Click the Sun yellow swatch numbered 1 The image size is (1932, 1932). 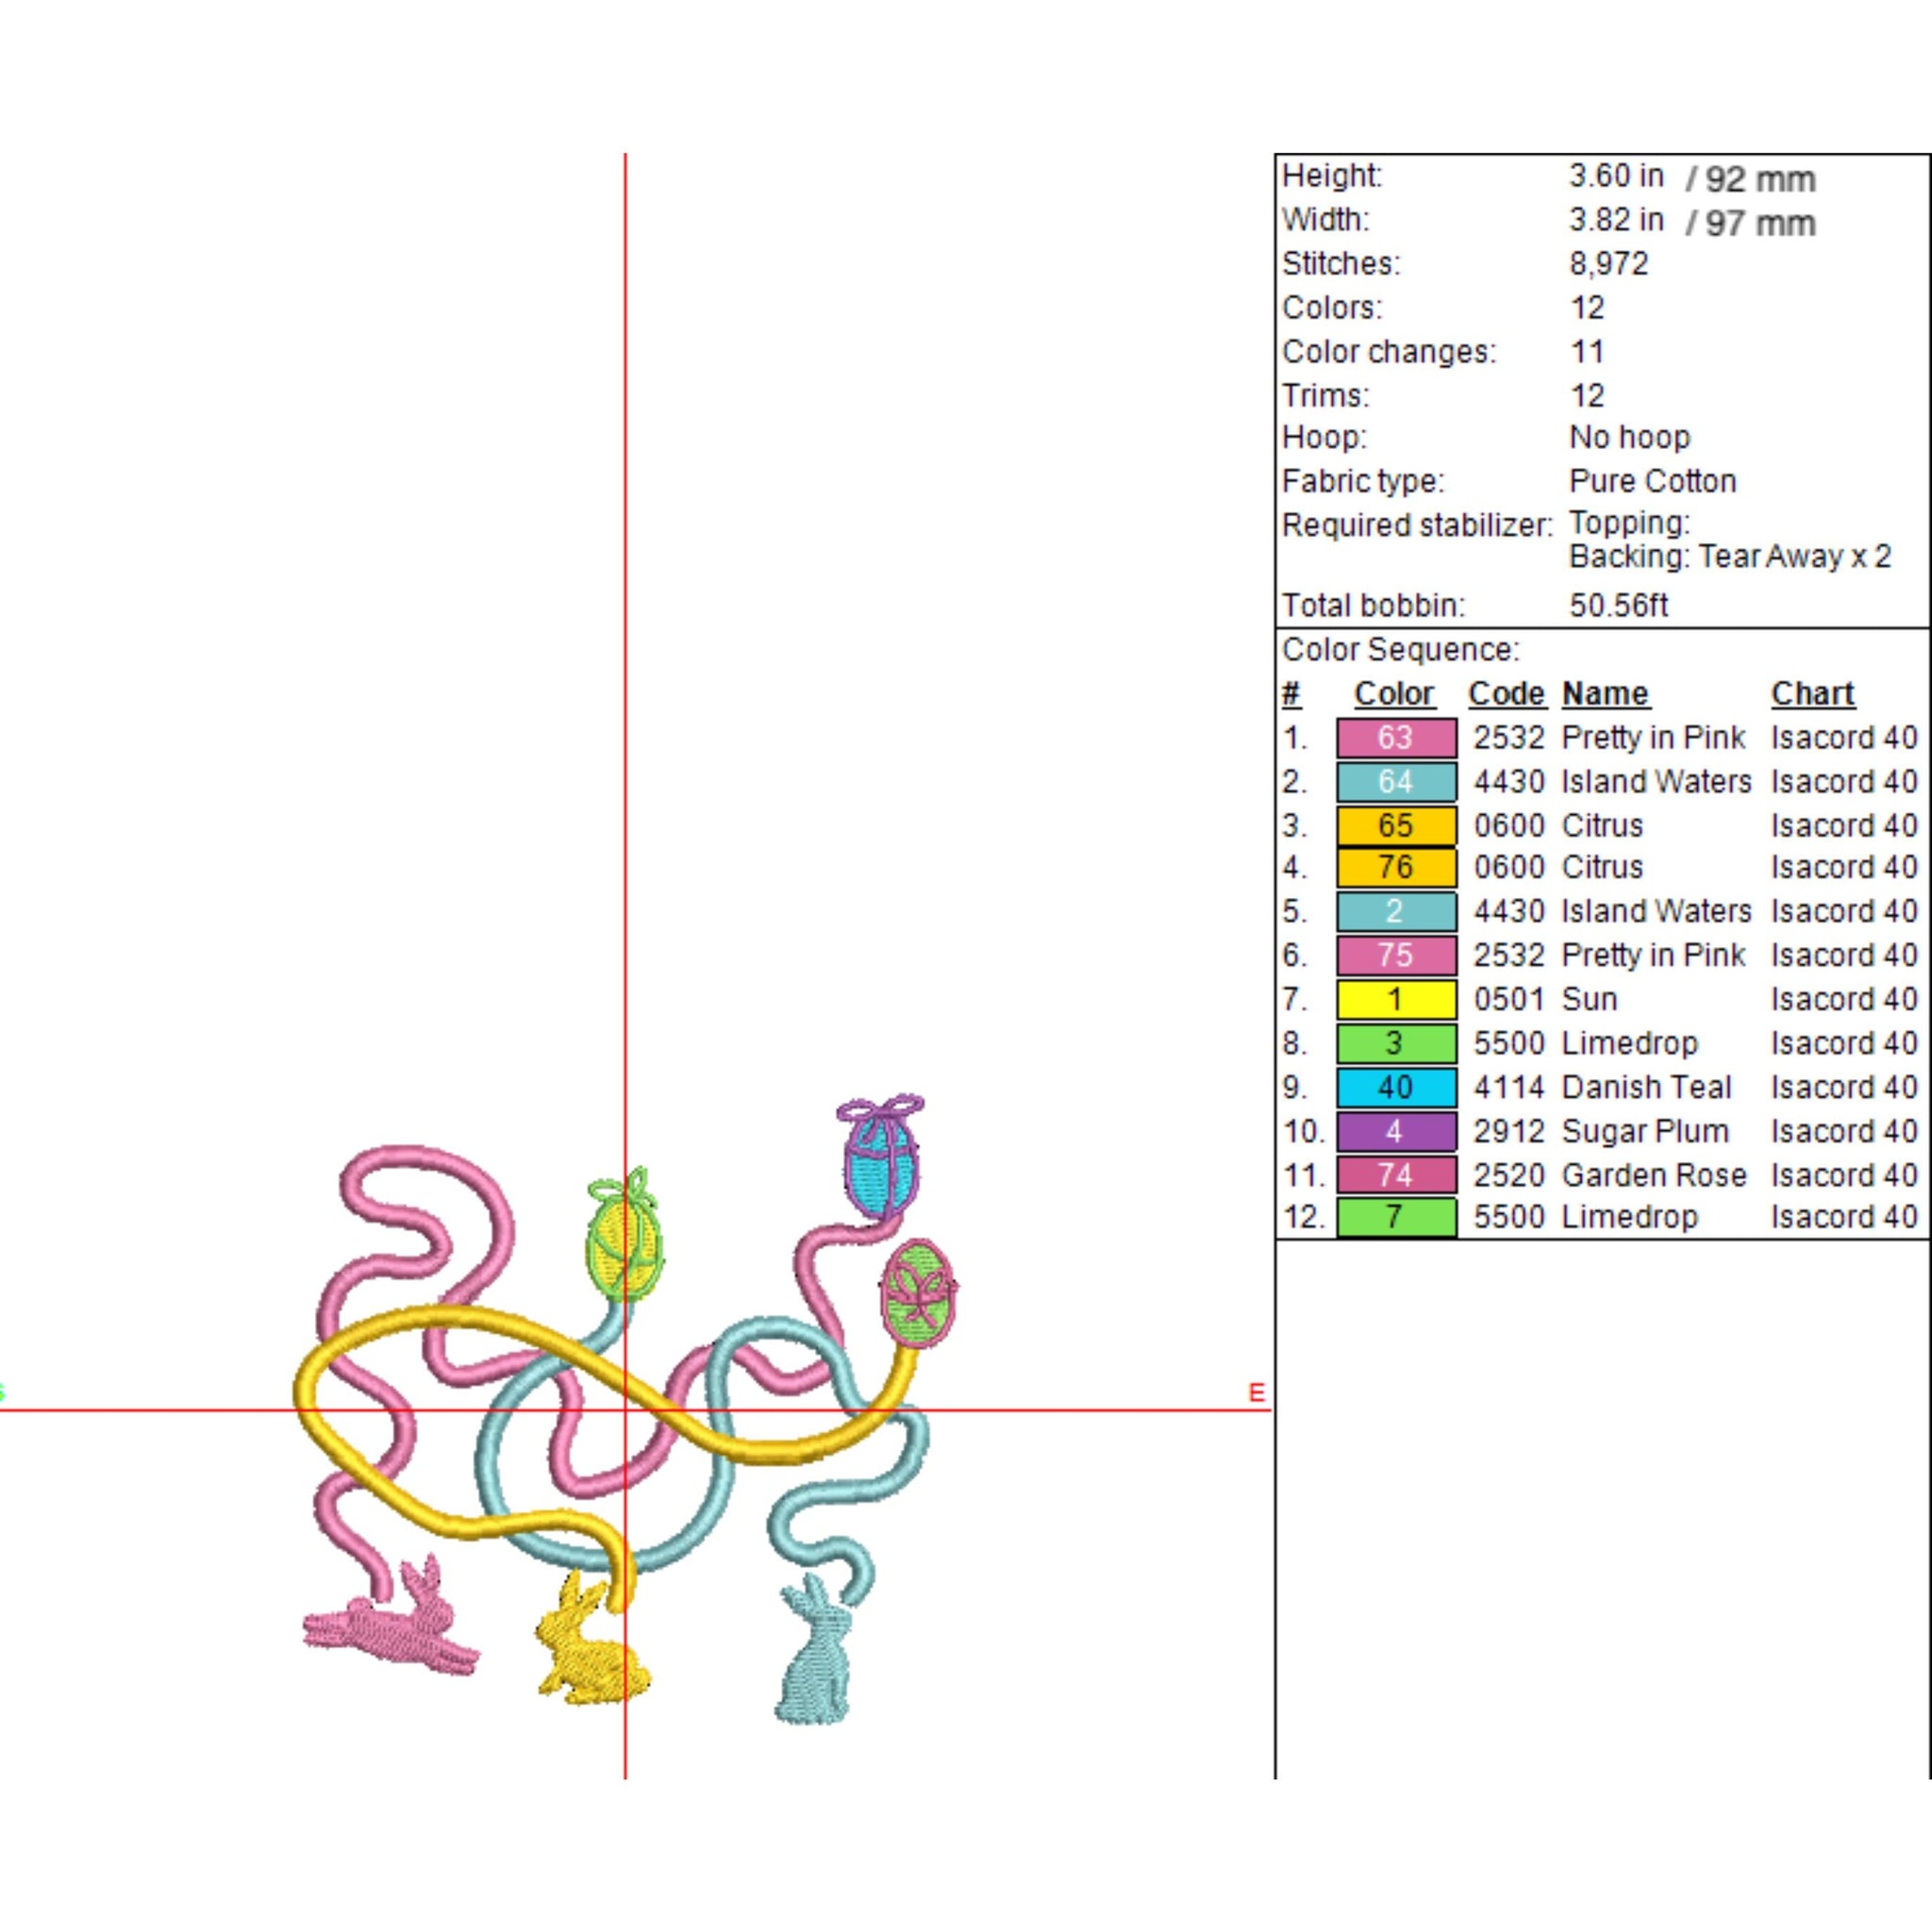pyautogui.click(x=1395, y=999)
